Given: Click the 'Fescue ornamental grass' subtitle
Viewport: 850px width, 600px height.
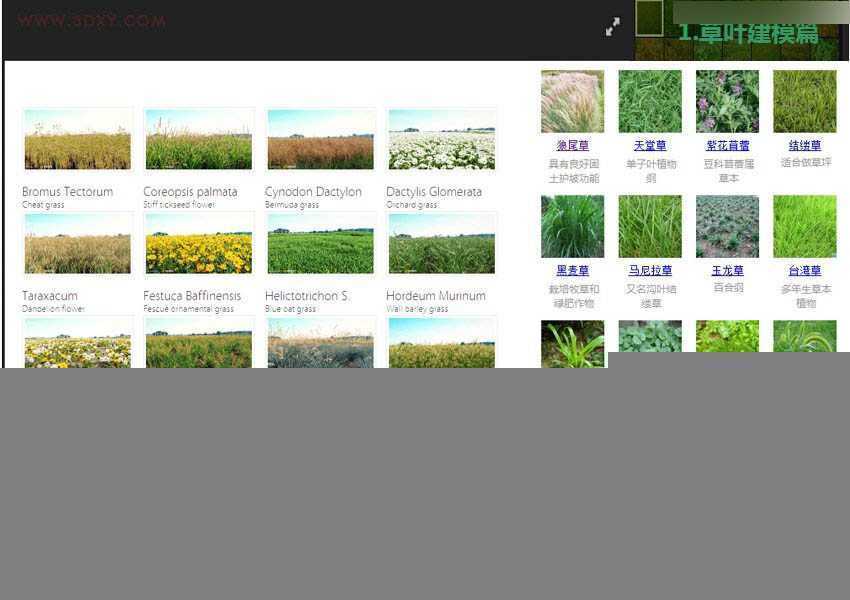Looking at the screenshot, I should pyautogui.click(x=188, y=309).
